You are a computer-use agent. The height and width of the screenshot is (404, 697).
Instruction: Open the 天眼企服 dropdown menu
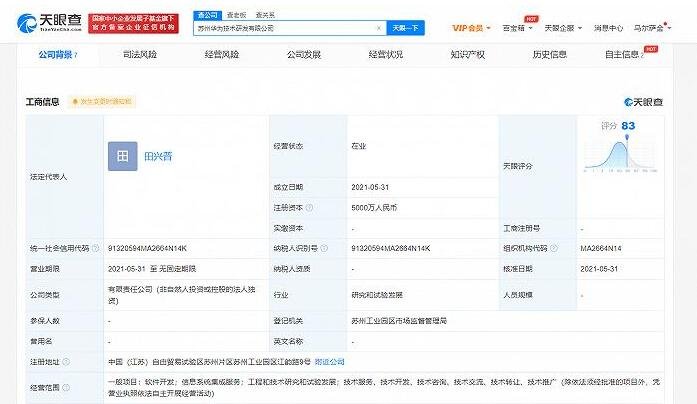(x=563, y=28)
